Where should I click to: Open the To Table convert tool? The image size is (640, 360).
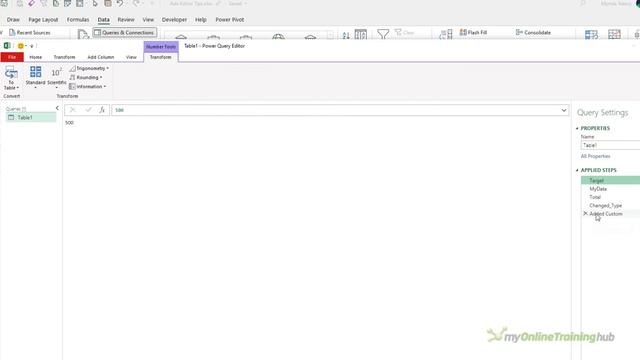coord(11,78)
